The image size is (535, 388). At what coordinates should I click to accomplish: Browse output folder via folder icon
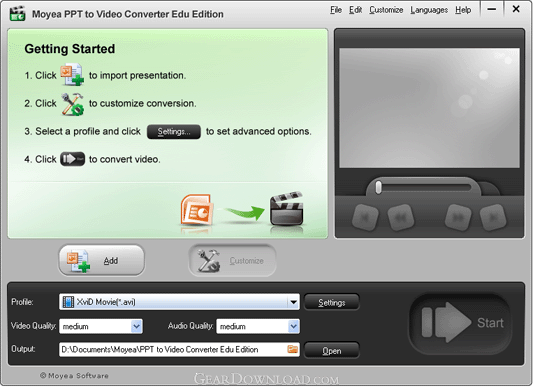pos(292,349)
